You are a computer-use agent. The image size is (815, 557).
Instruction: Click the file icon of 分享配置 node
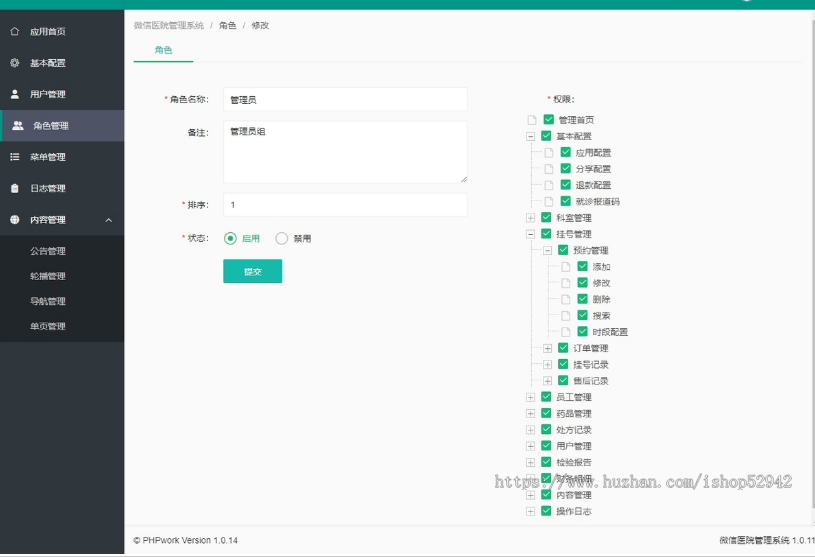tap(548, 169)
